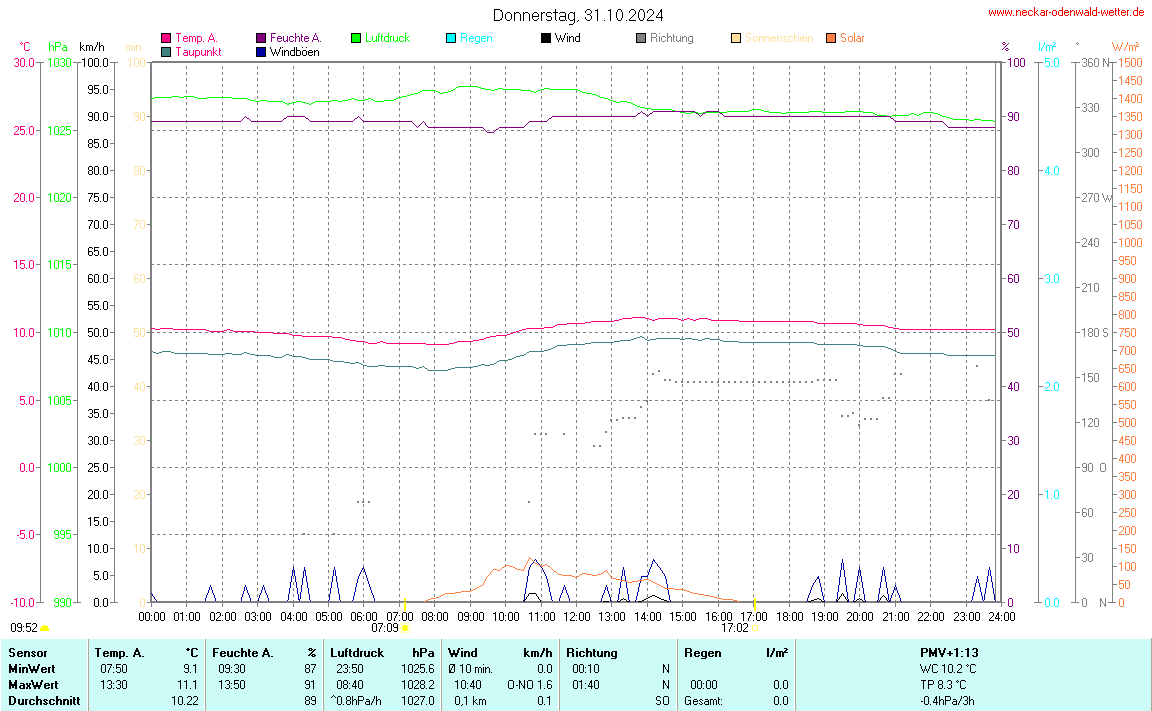
Task: Click the PMV+1:13 text
Action: pos(949,652)
